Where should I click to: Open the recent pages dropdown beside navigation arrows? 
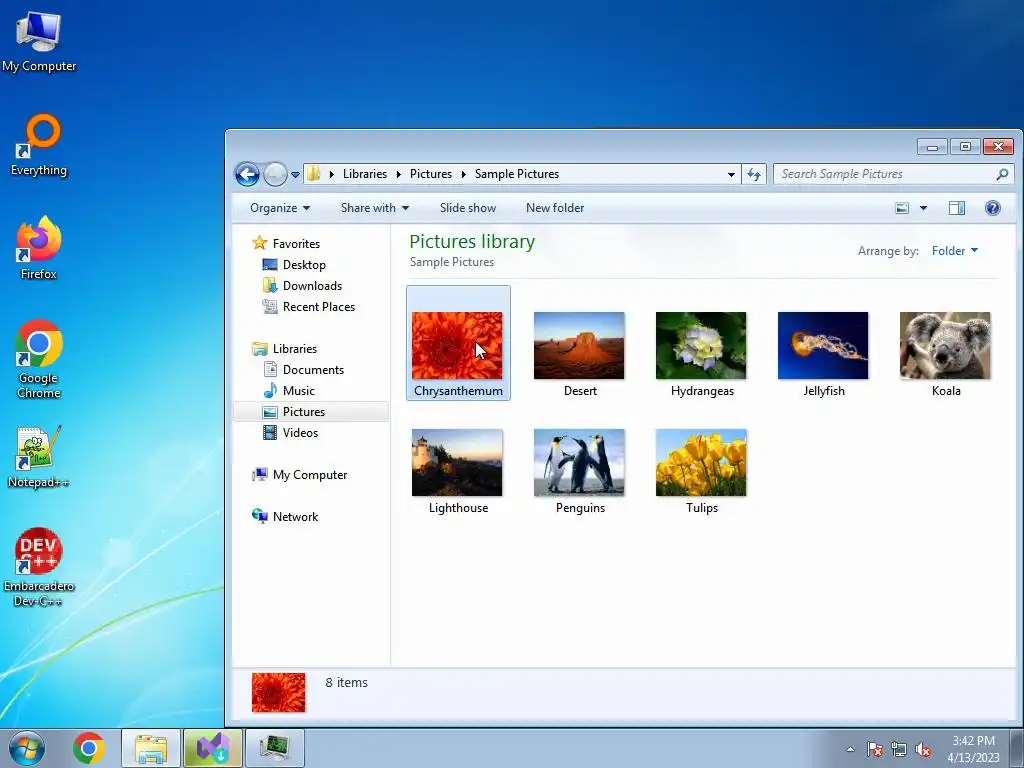(x=295, y=175)
